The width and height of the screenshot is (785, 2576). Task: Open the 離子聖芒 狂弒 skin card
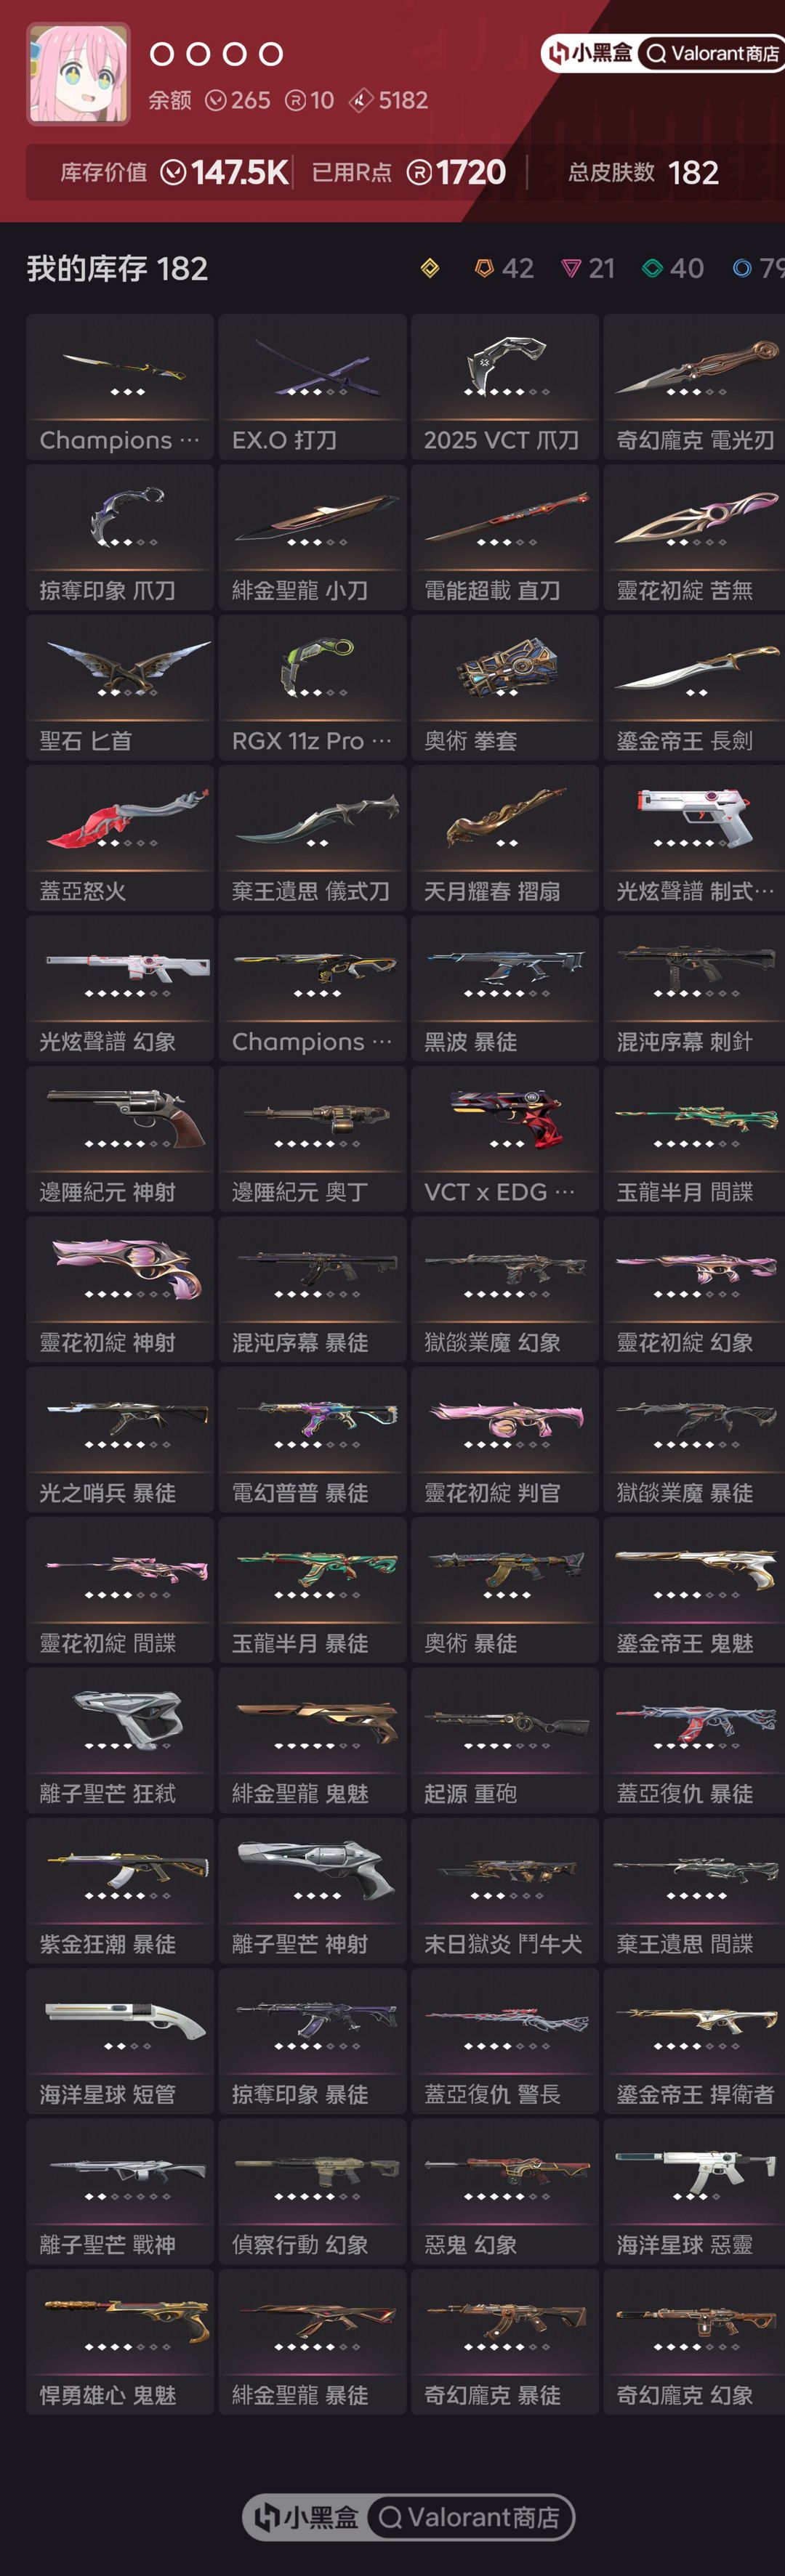(120, 1741)
